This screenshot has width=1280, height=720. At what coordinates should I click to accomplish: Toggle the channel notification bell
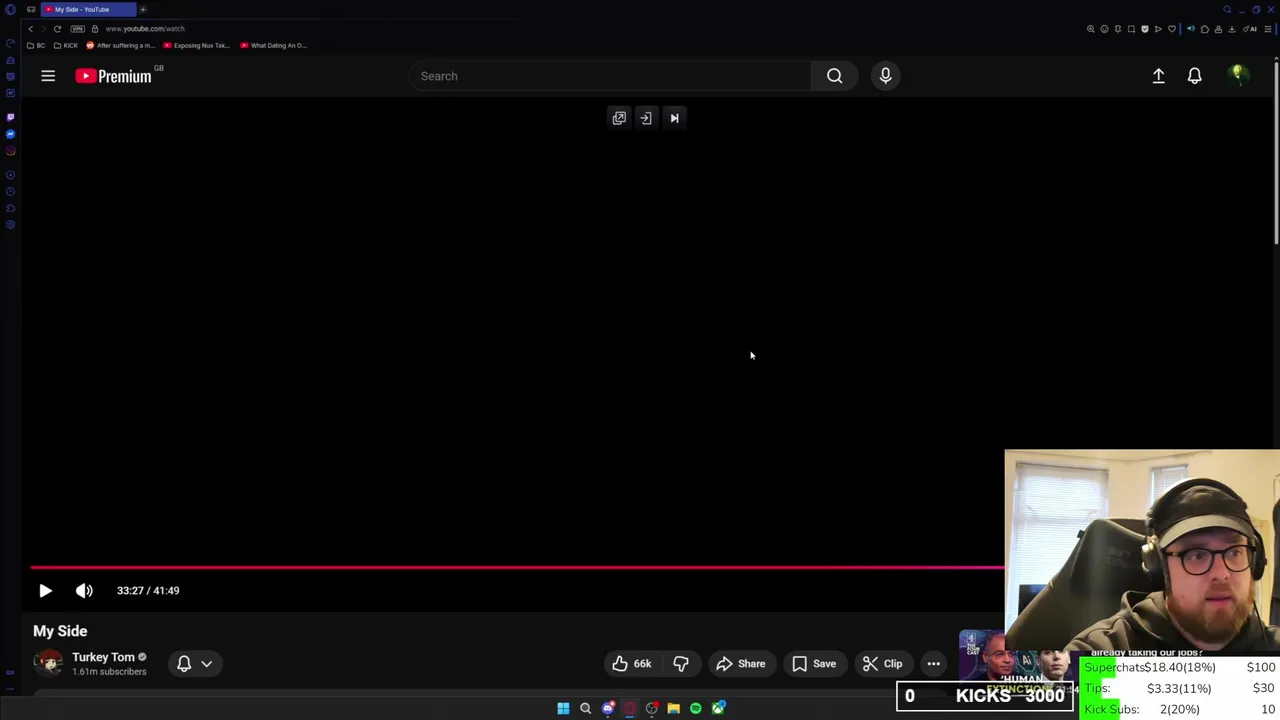pos(184,663)
